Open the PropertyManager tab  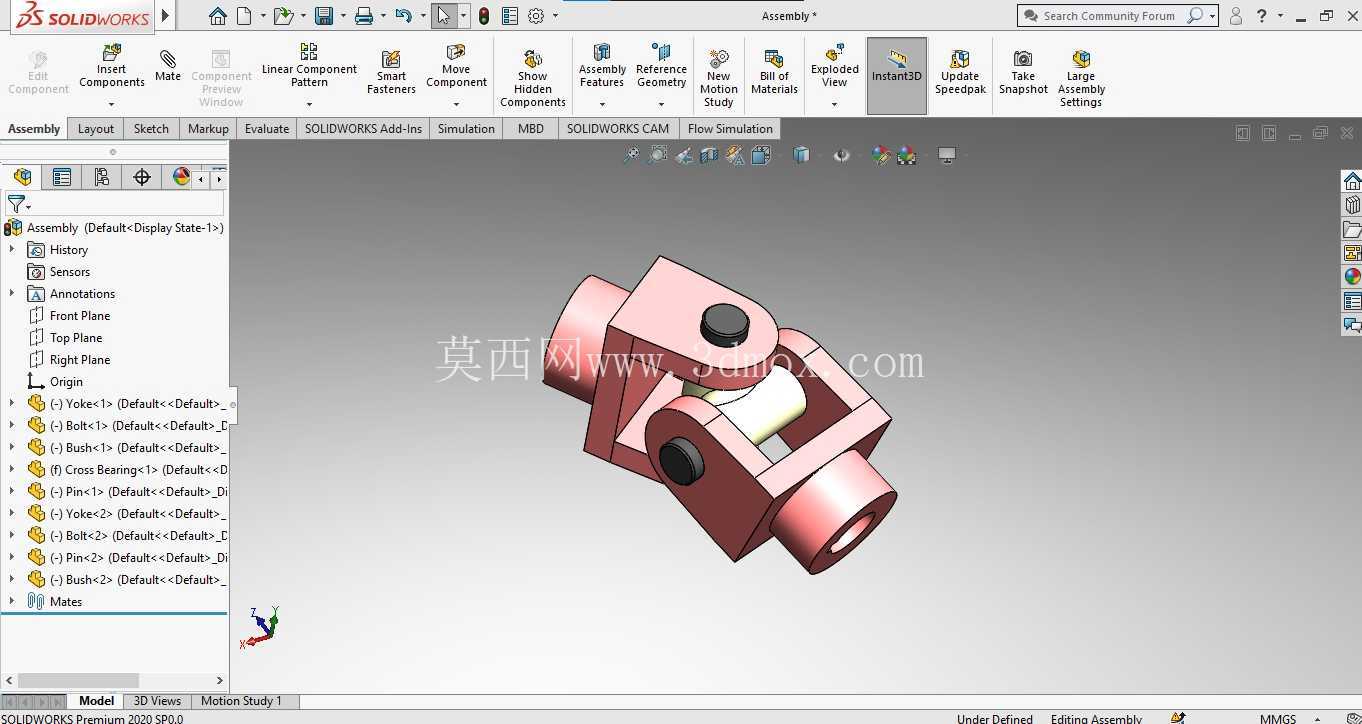[x=62, y=177]
